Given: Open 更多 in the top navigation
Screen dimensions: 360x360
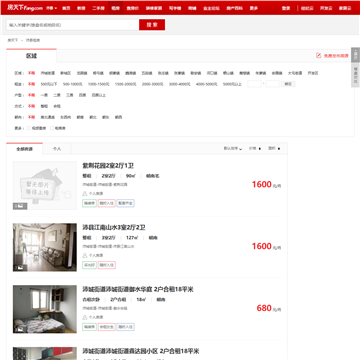Looking at the screenshot, I should point(254,8).
